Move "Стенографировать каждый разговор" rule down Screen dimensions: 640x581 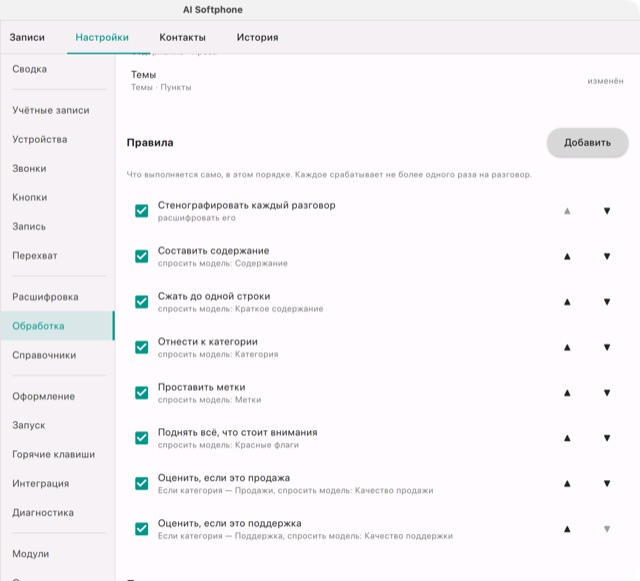click(x=607, y=211)
